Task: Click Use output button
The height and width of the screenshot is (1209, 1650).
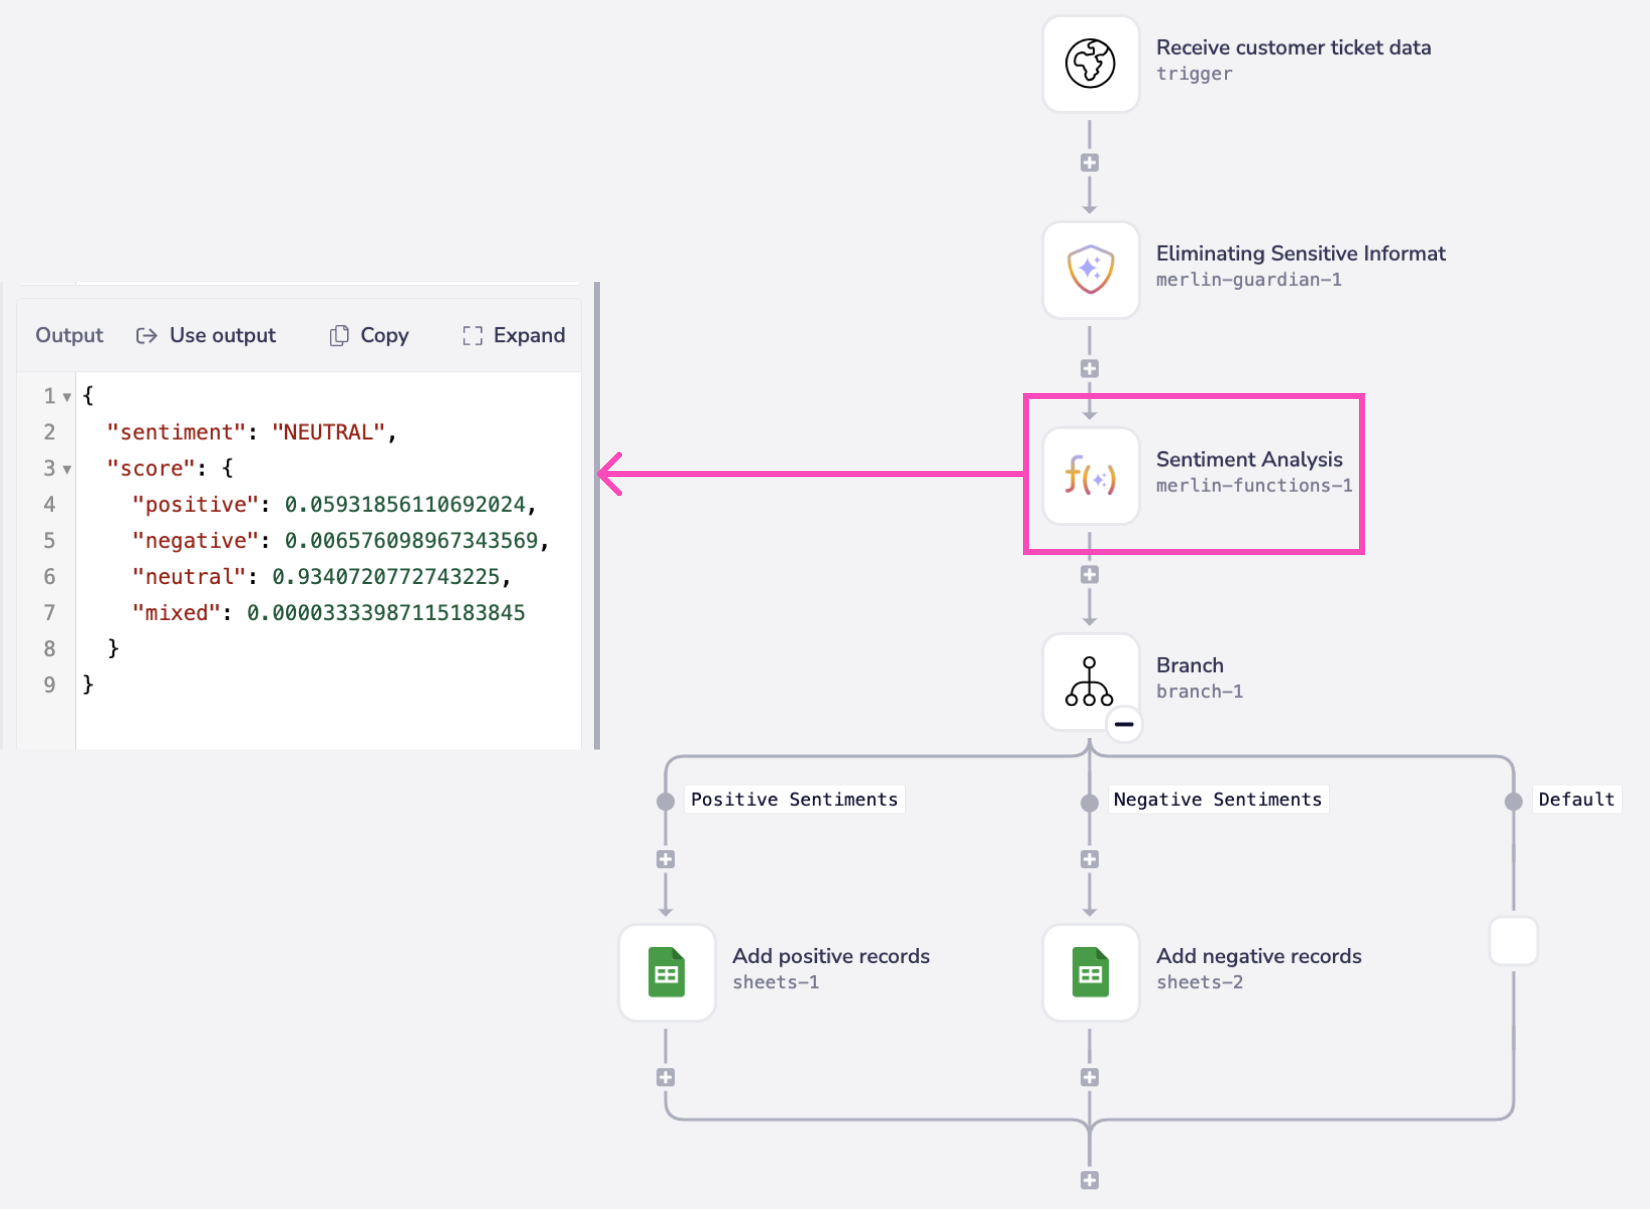Action: point(206,336)
